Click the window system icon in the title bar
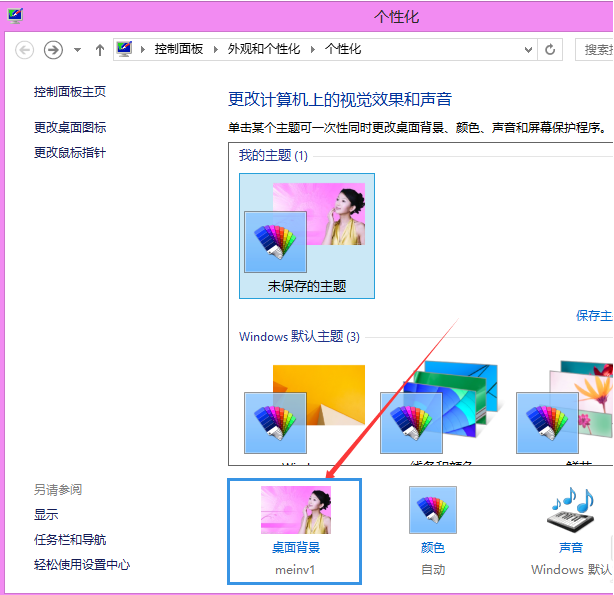The height and width of the screenshot is (595, 614). point(14,14)
